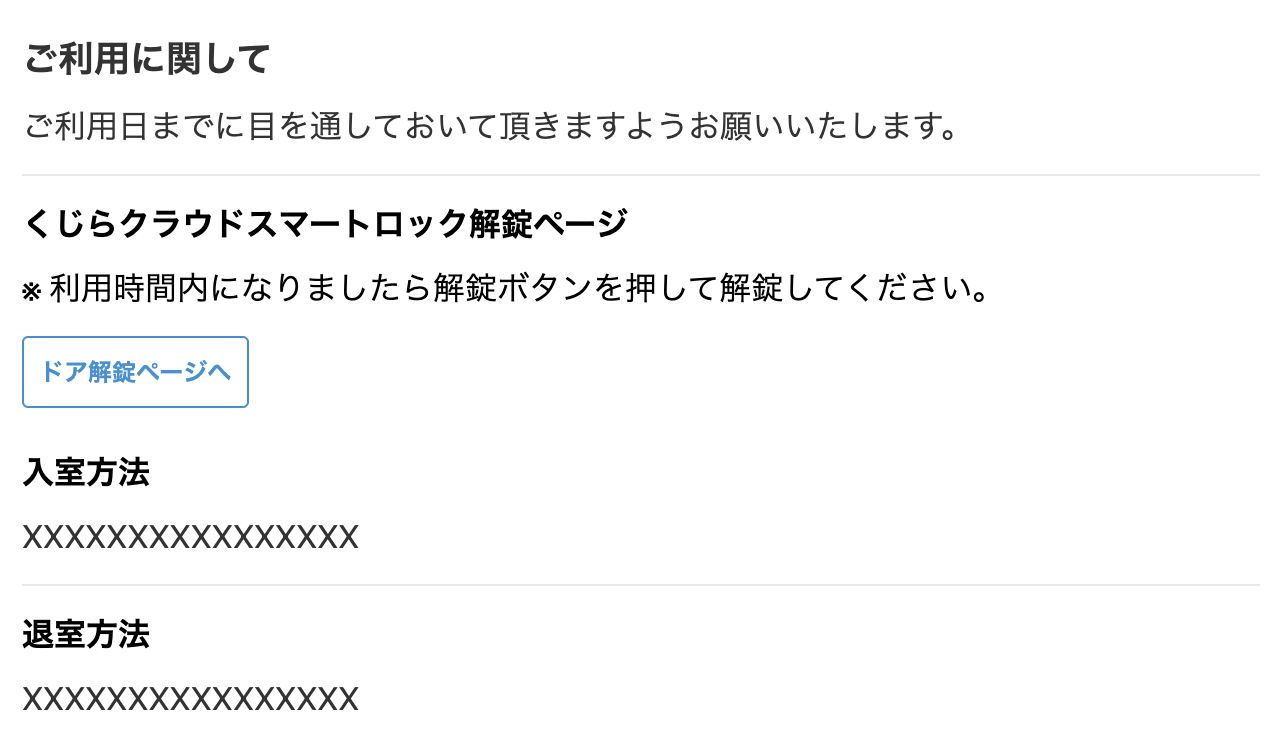Select the くじらクラウドスマートロック解錠ページ heading

tap(325, 223)
